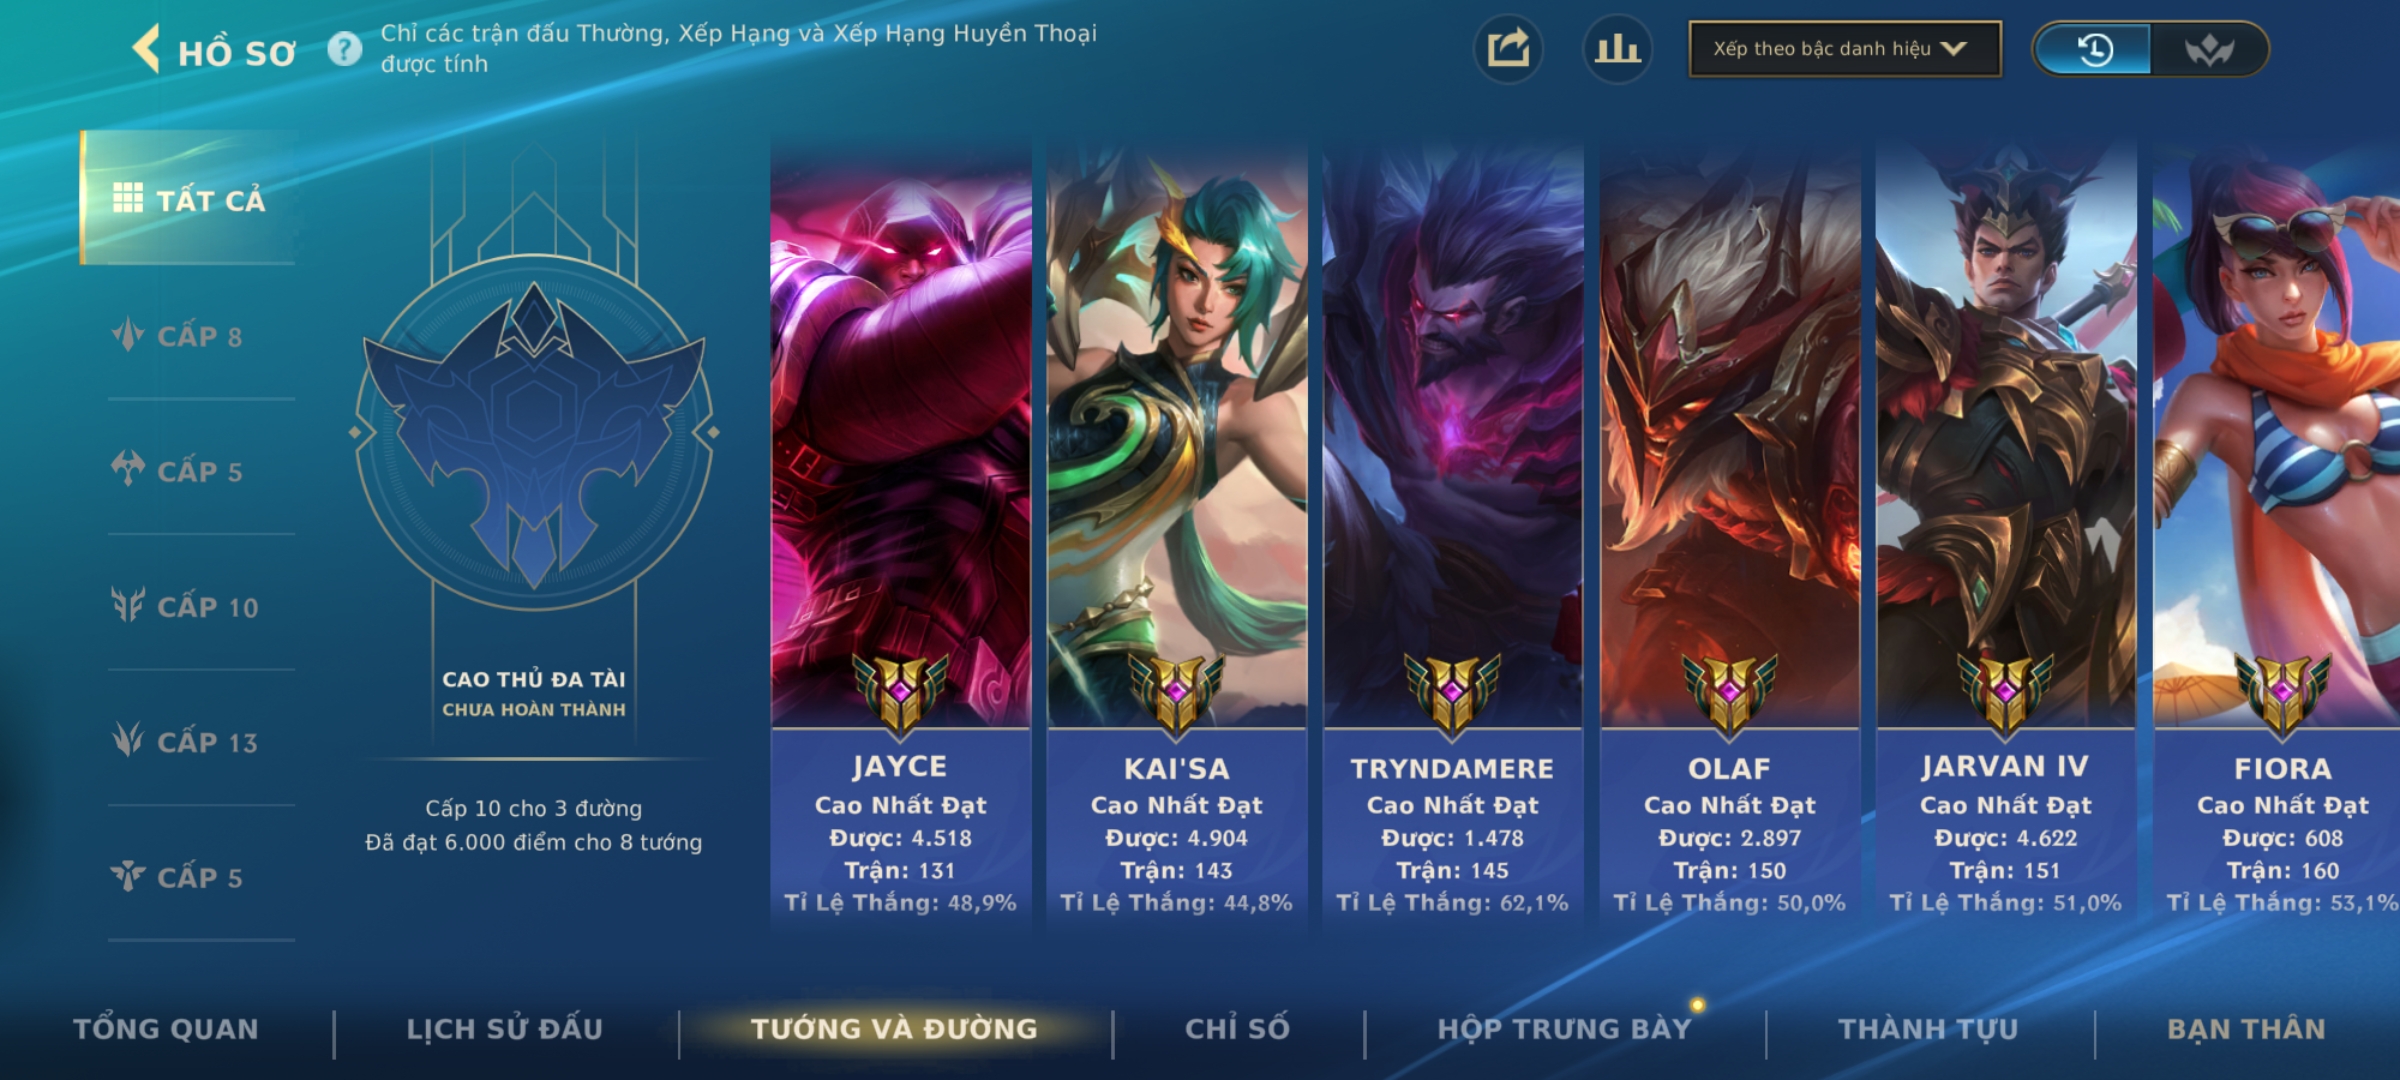Open the TỔNG QUAN tab
The width and height of the screenshot is (2400, 1080).
point(166,1029)
